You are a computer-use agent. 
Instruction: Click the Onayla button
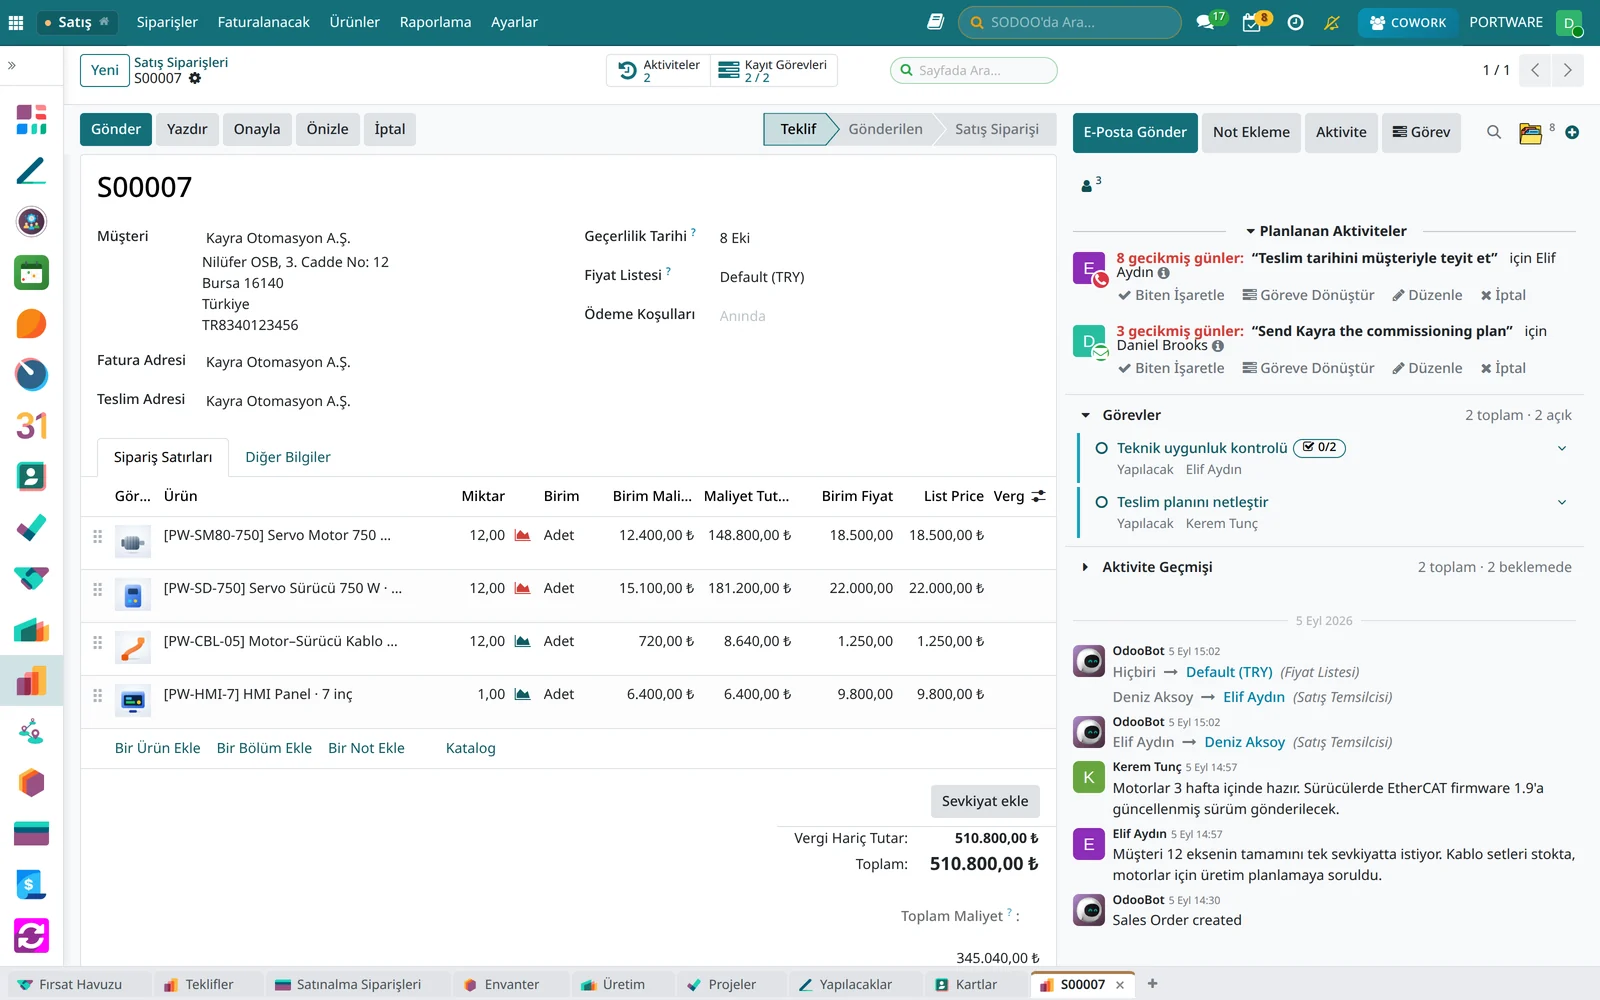pyautogui.click(x=257, y=129)
